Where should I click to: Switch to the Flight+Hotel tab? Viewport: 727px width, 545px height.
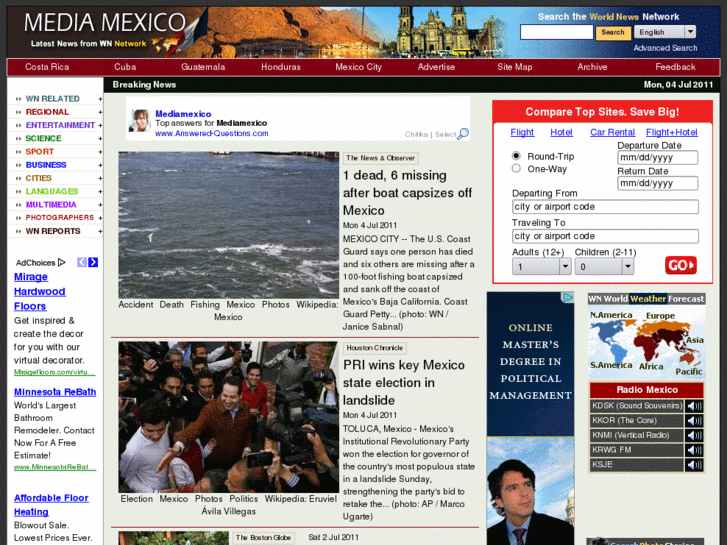pos(671,132)
